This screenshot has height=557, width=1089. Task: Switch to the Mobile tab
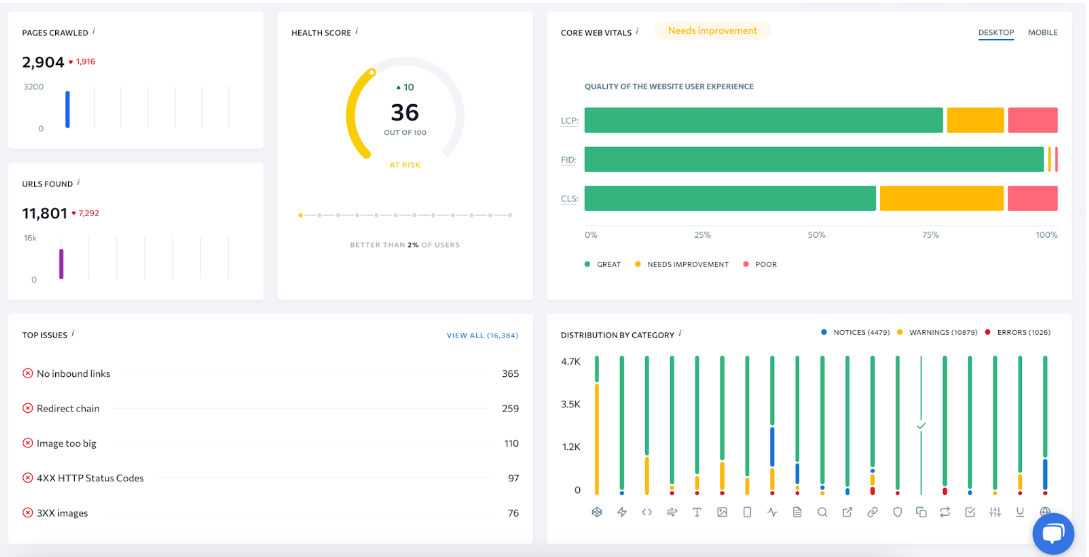coord(1042,33)
